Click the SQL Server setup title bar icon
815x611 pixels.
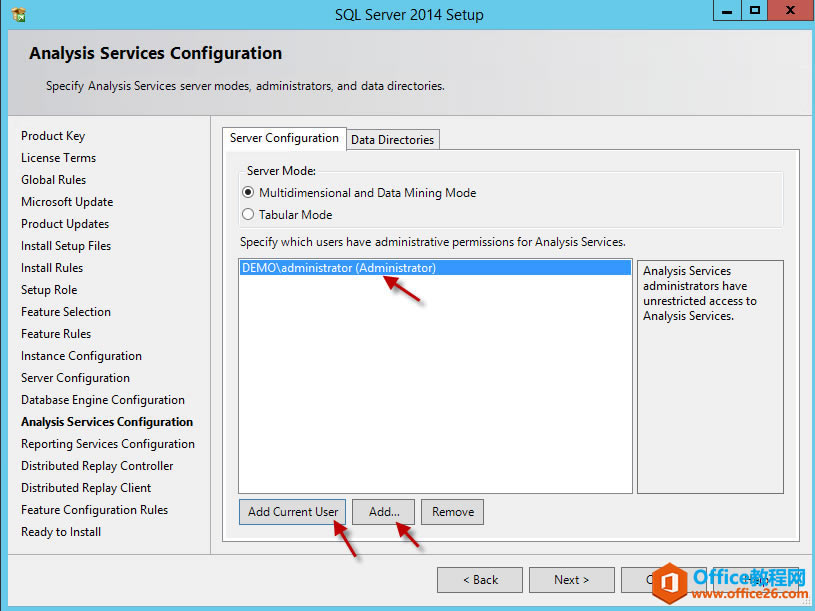19,15
